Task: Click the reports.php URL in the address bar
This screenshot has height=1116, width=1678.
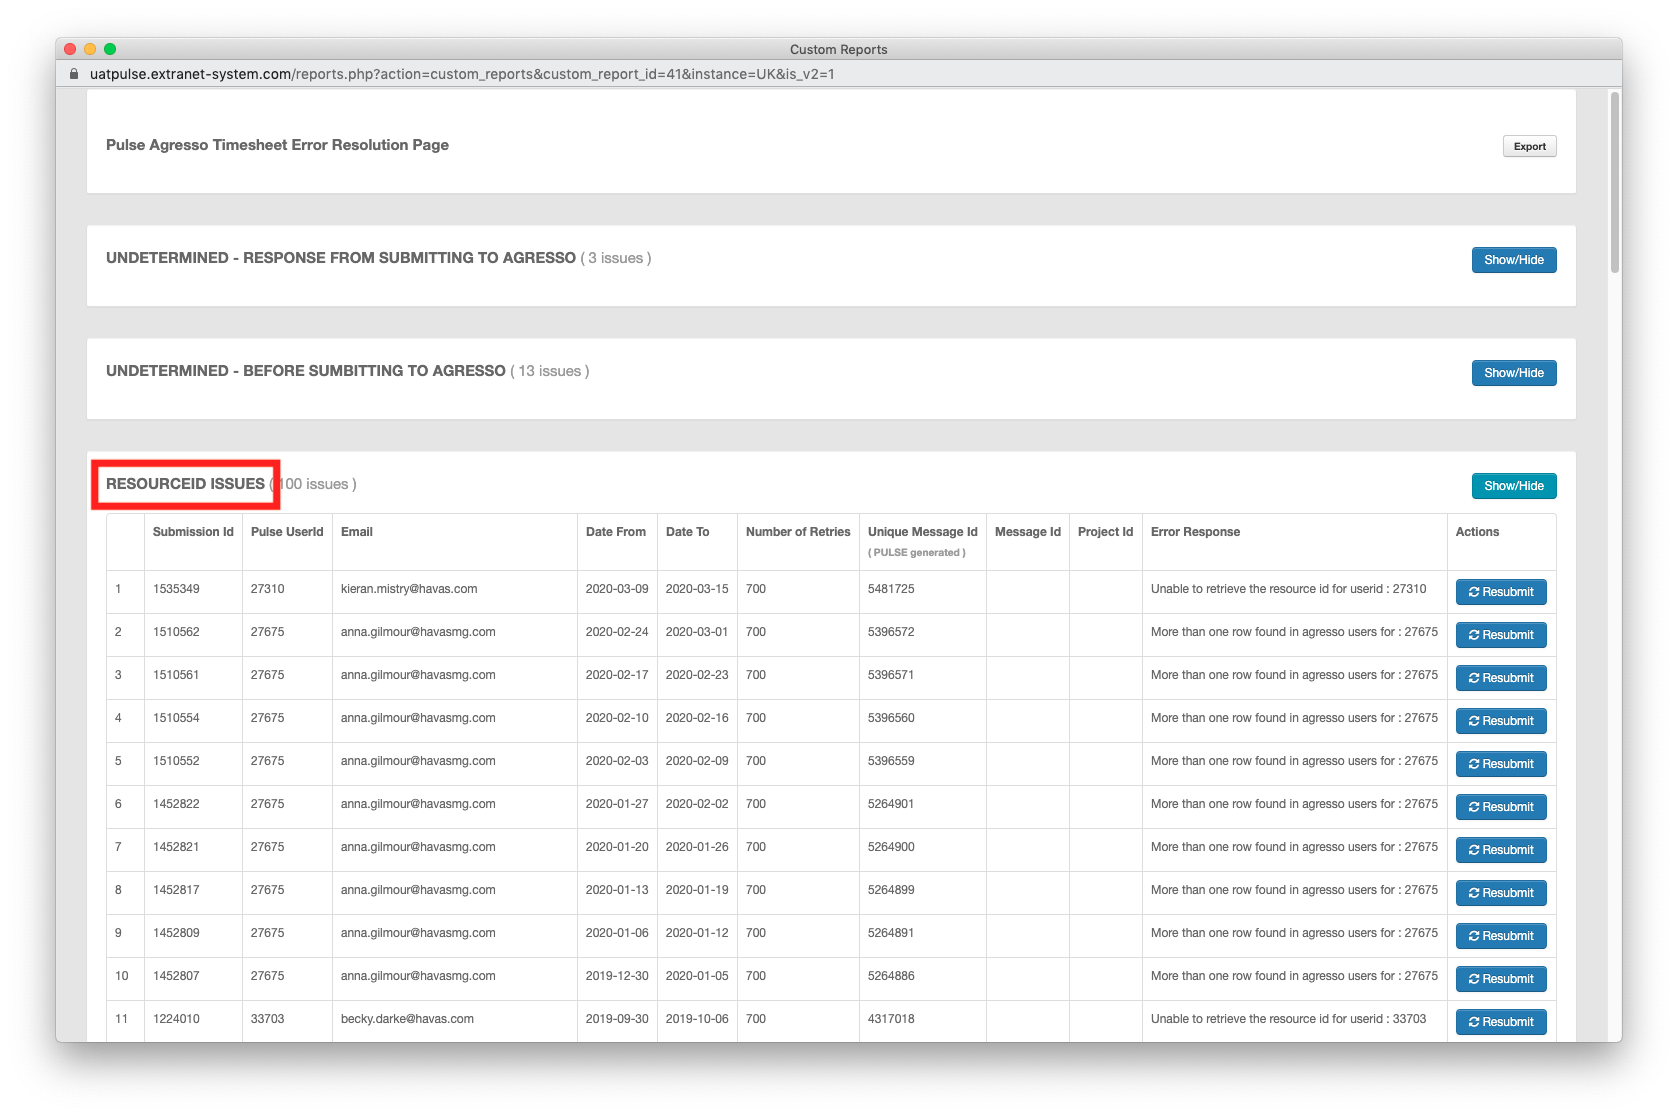Action: tap(460, 73)
